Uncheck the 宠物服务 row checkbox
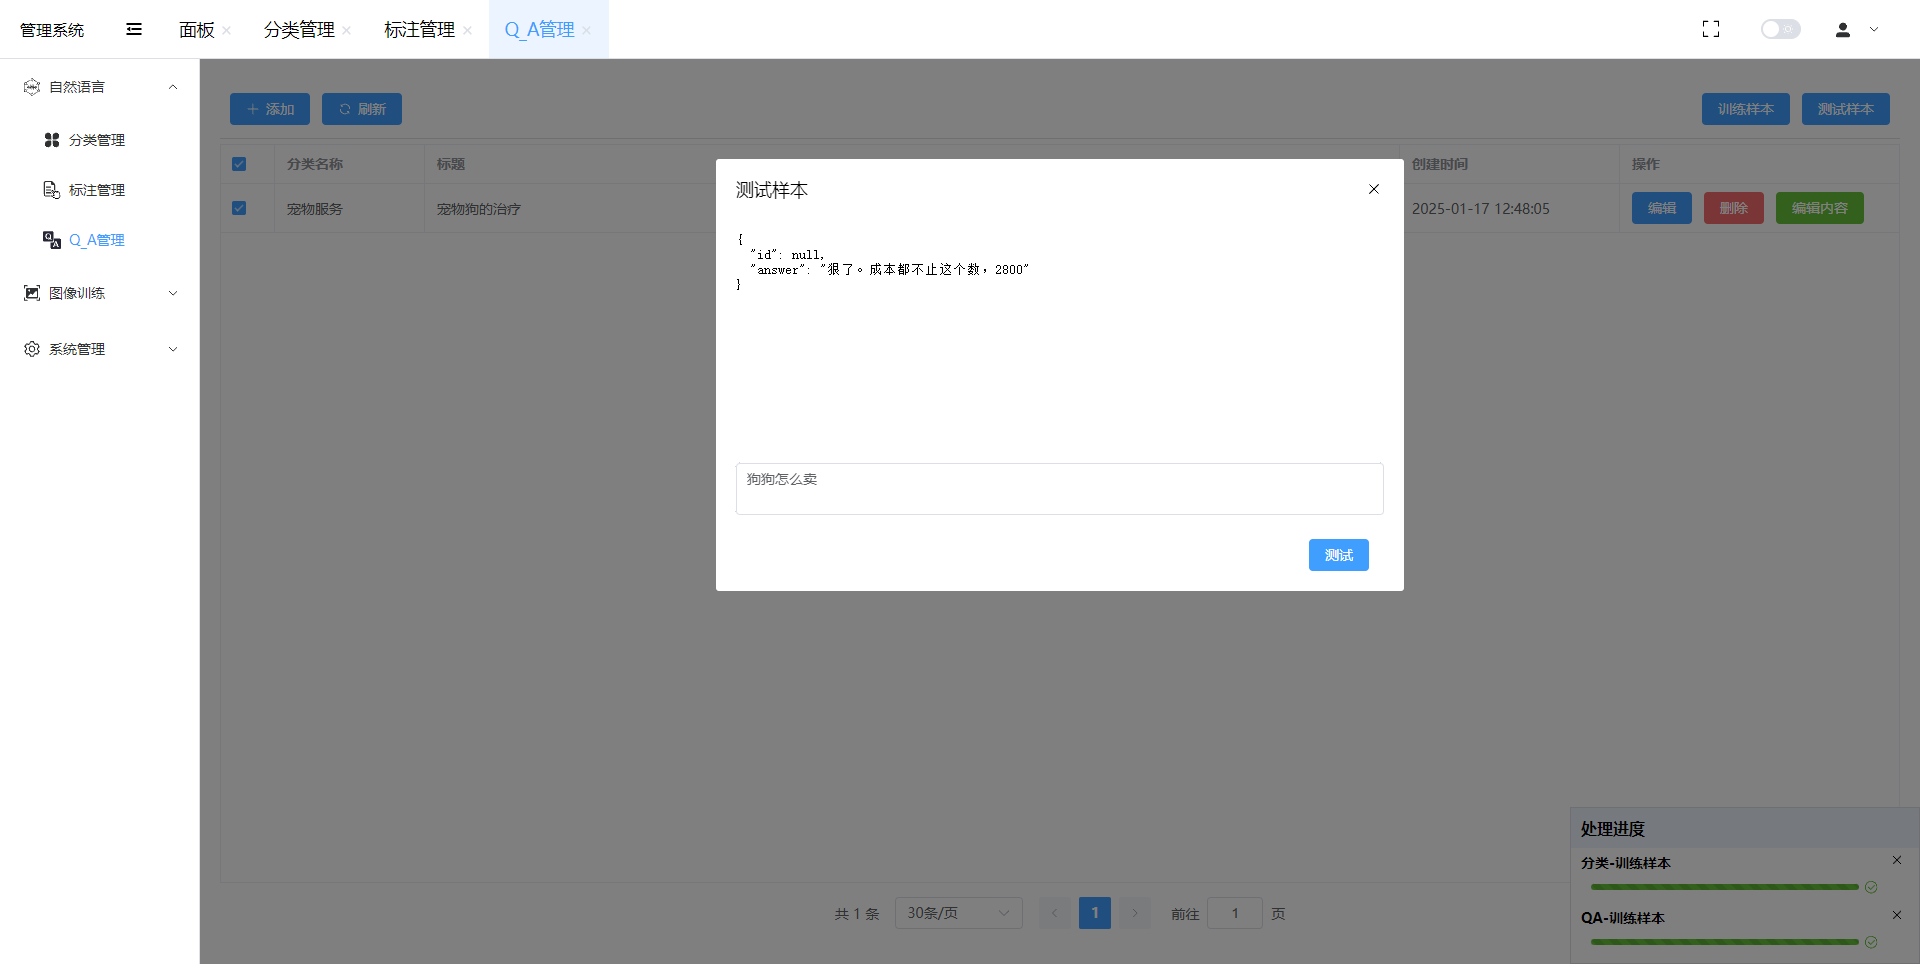Viewport: 1920px width, 964px height. tap(239, 208)
